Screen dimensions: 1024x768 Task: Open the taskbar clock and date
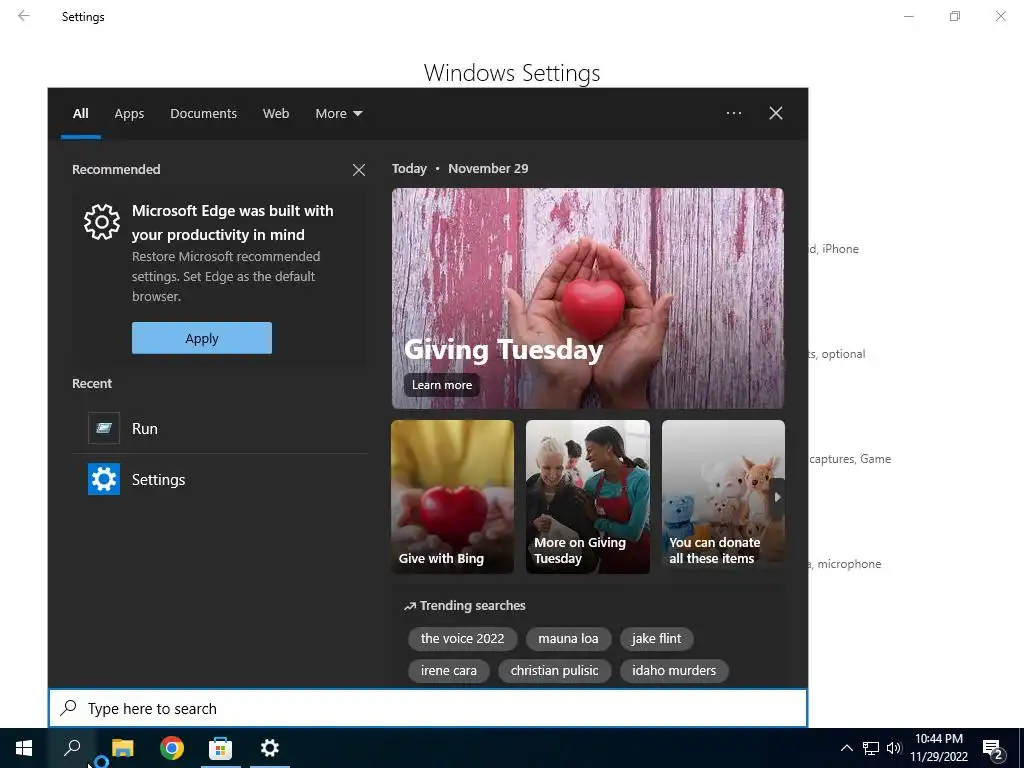click(x=938, y=748)
